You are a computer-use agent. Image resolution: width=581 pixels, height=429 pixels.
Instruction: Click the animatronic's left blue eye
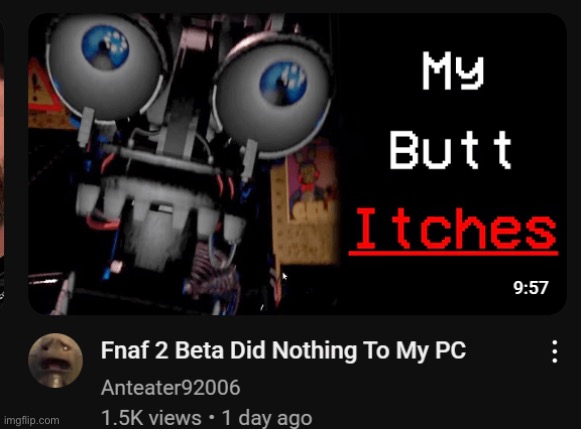click(105, 47)
